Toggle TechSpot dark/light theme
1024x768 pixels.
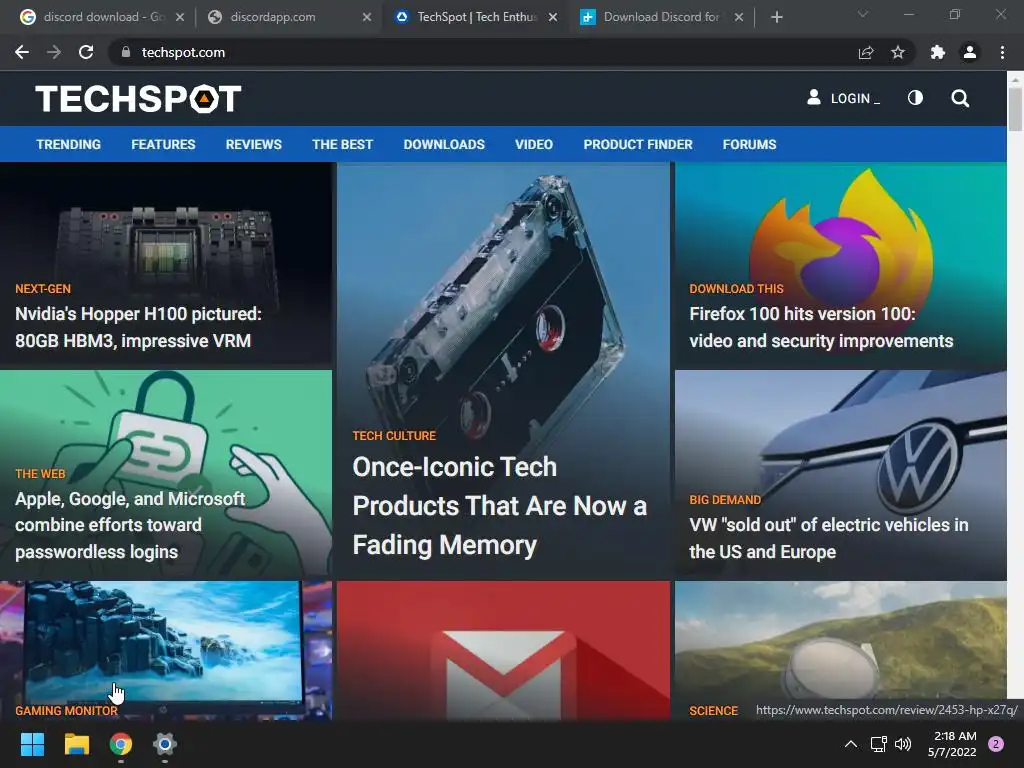(x=916, y=98)
